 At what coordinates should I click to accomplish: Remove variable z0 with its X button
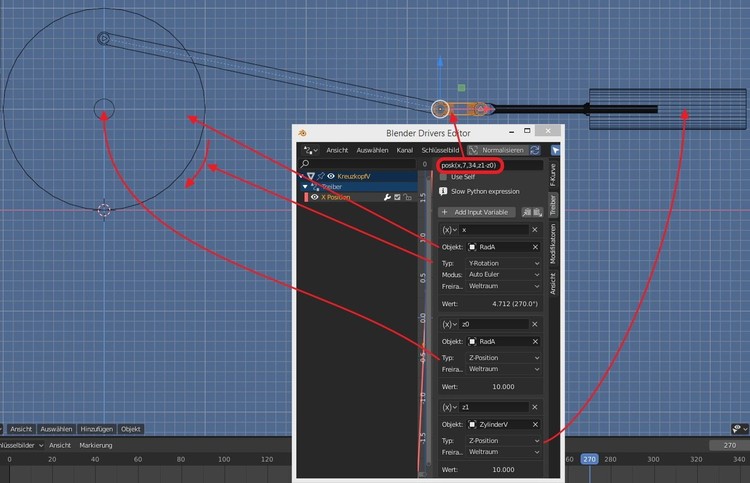[535, 324]
